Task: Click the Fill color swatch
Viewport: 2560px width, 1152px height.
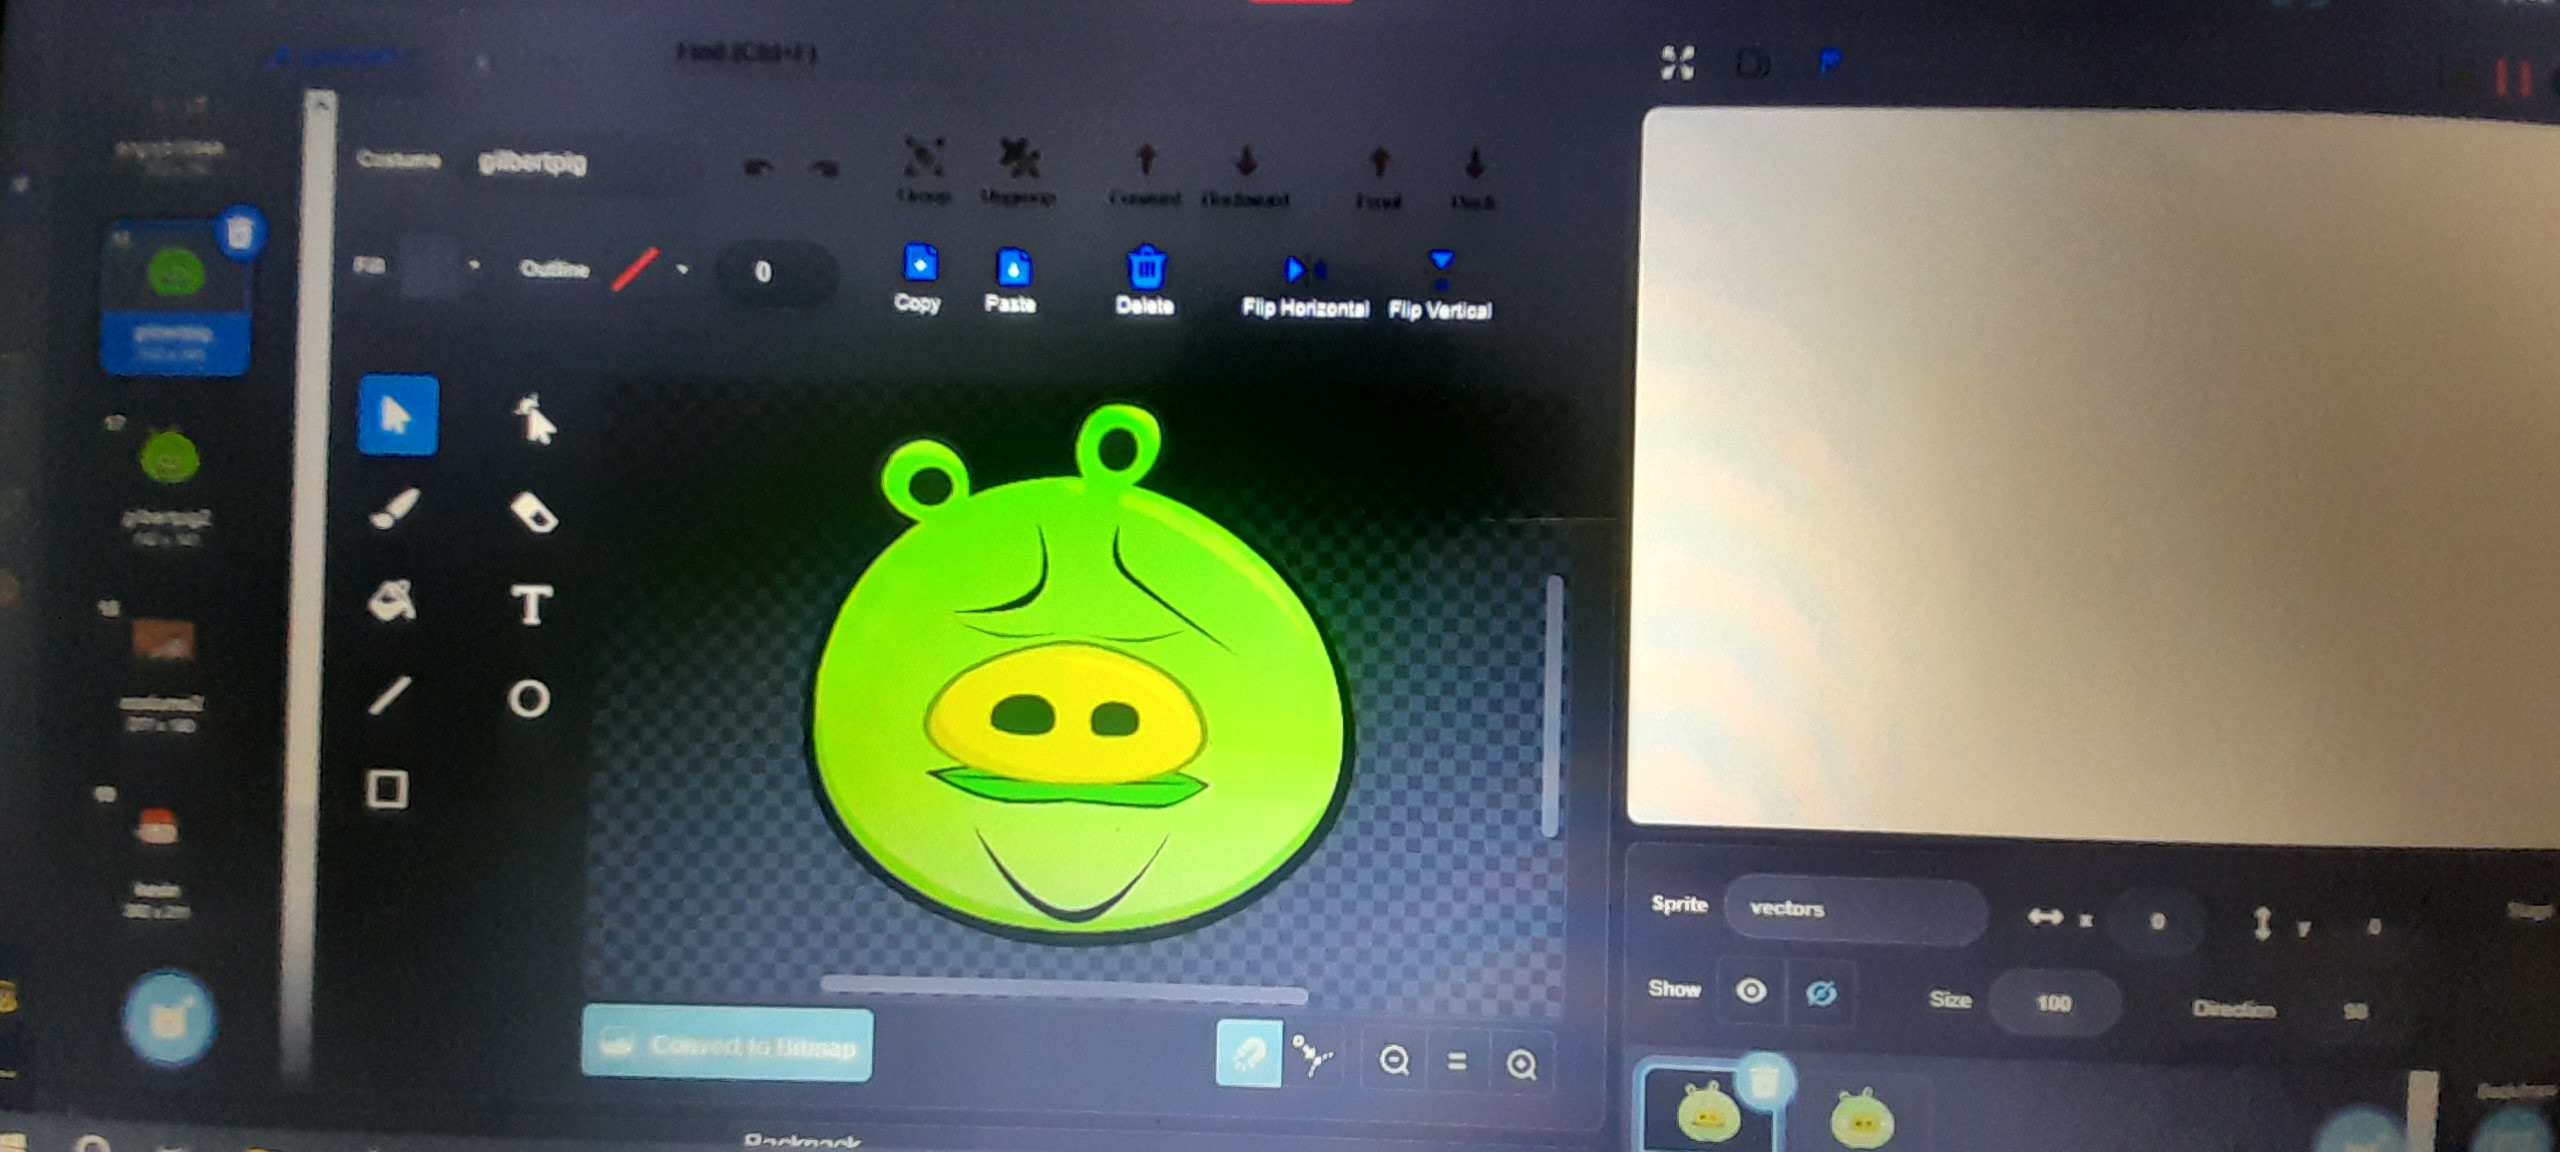Action: pyautogui.click(x=428, y=266)
